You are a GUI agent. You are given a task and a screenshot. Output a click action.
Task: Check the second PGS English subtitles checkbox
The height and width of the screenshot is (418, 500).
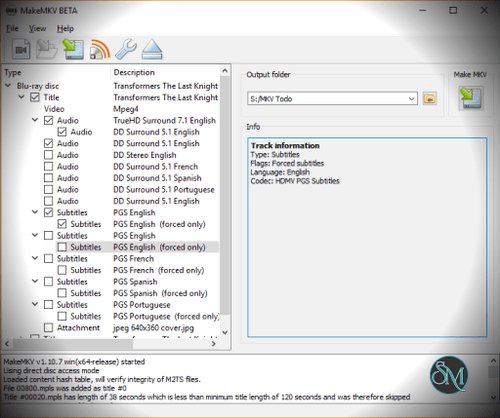(48, 236)
